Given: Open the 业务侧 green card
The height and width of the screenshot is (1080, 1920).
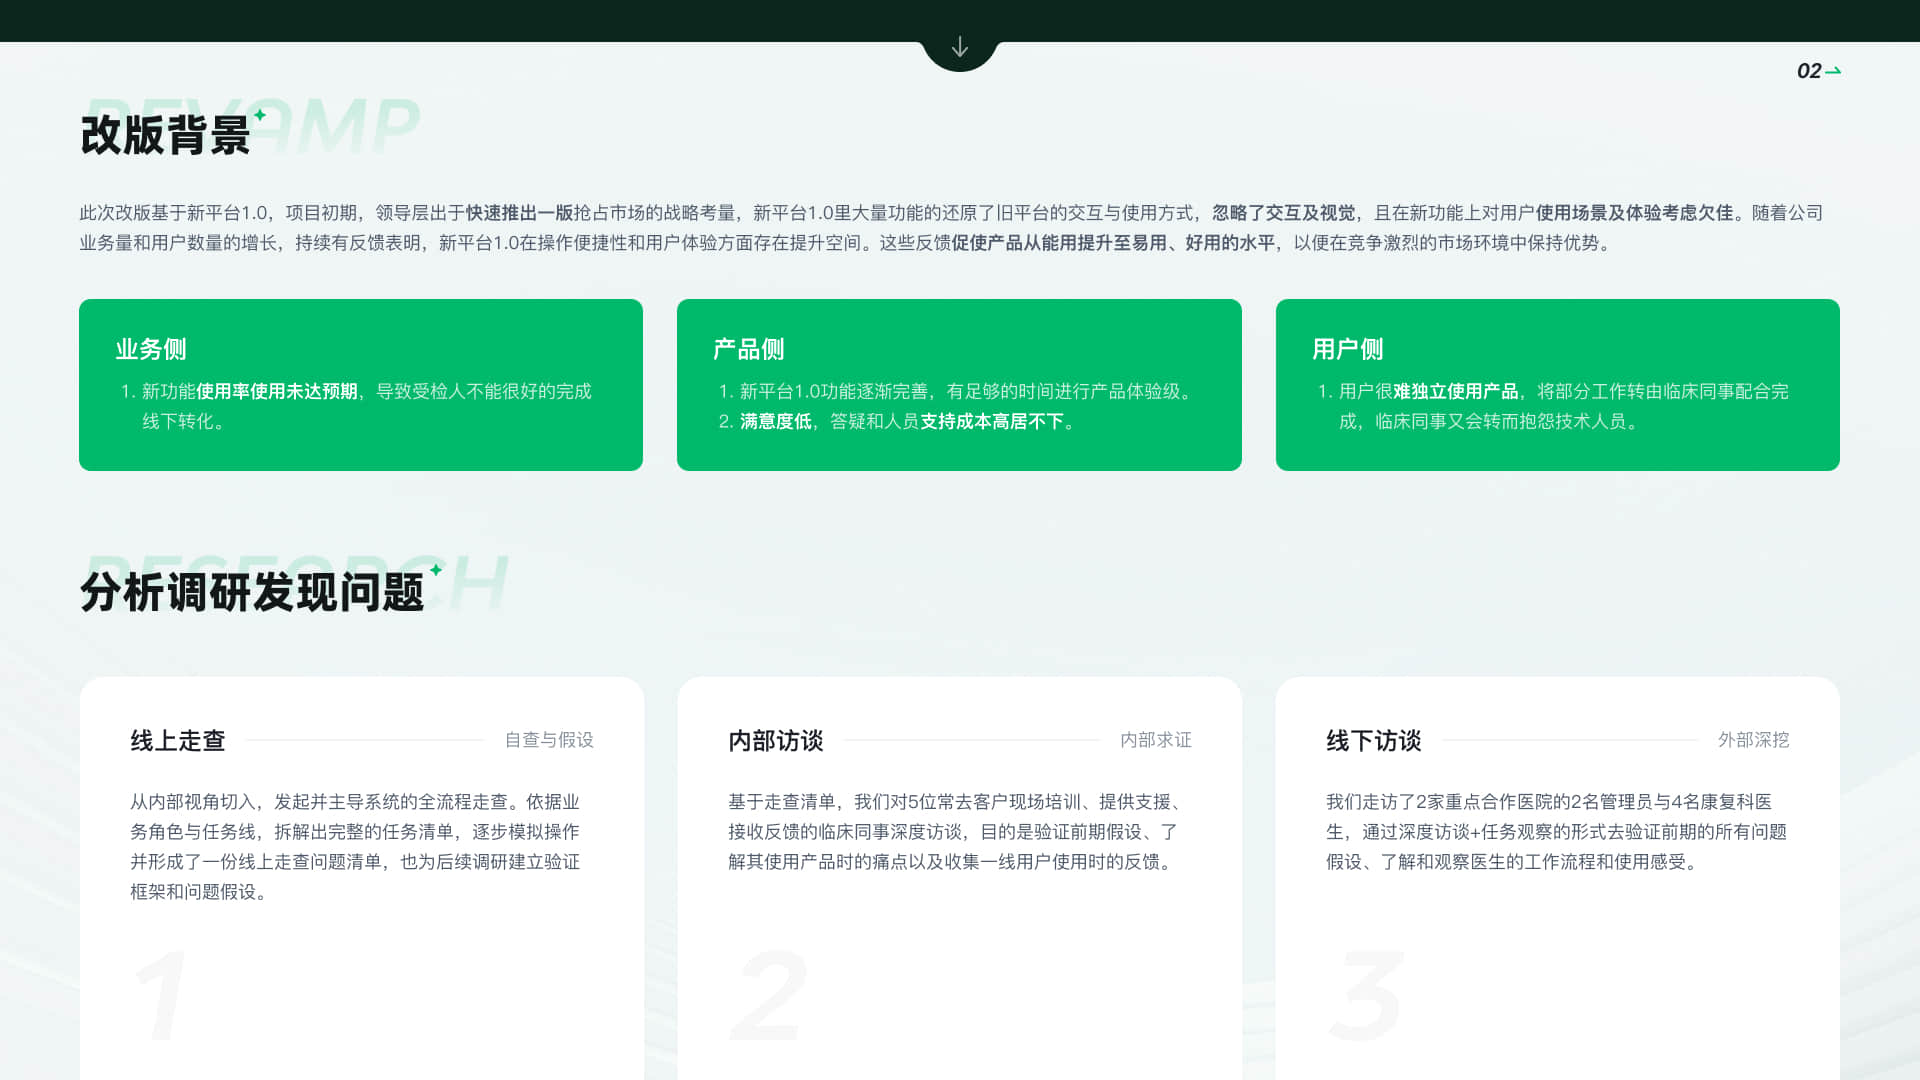Looking at the screenshot, I should [x=361, y=385].
